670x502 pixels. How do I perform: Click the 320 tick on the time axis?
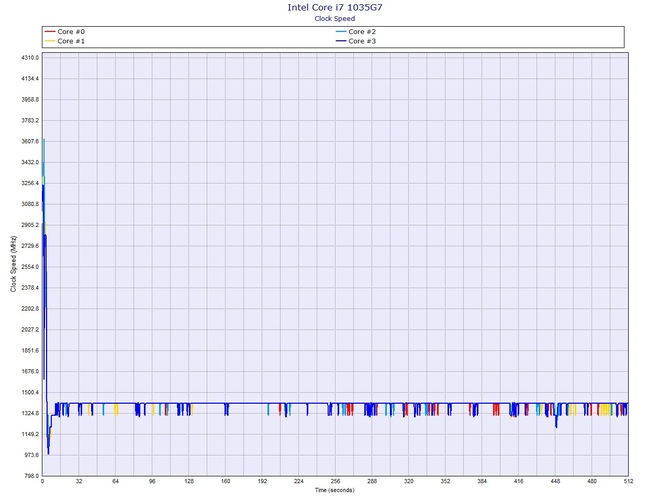[409, 481]
